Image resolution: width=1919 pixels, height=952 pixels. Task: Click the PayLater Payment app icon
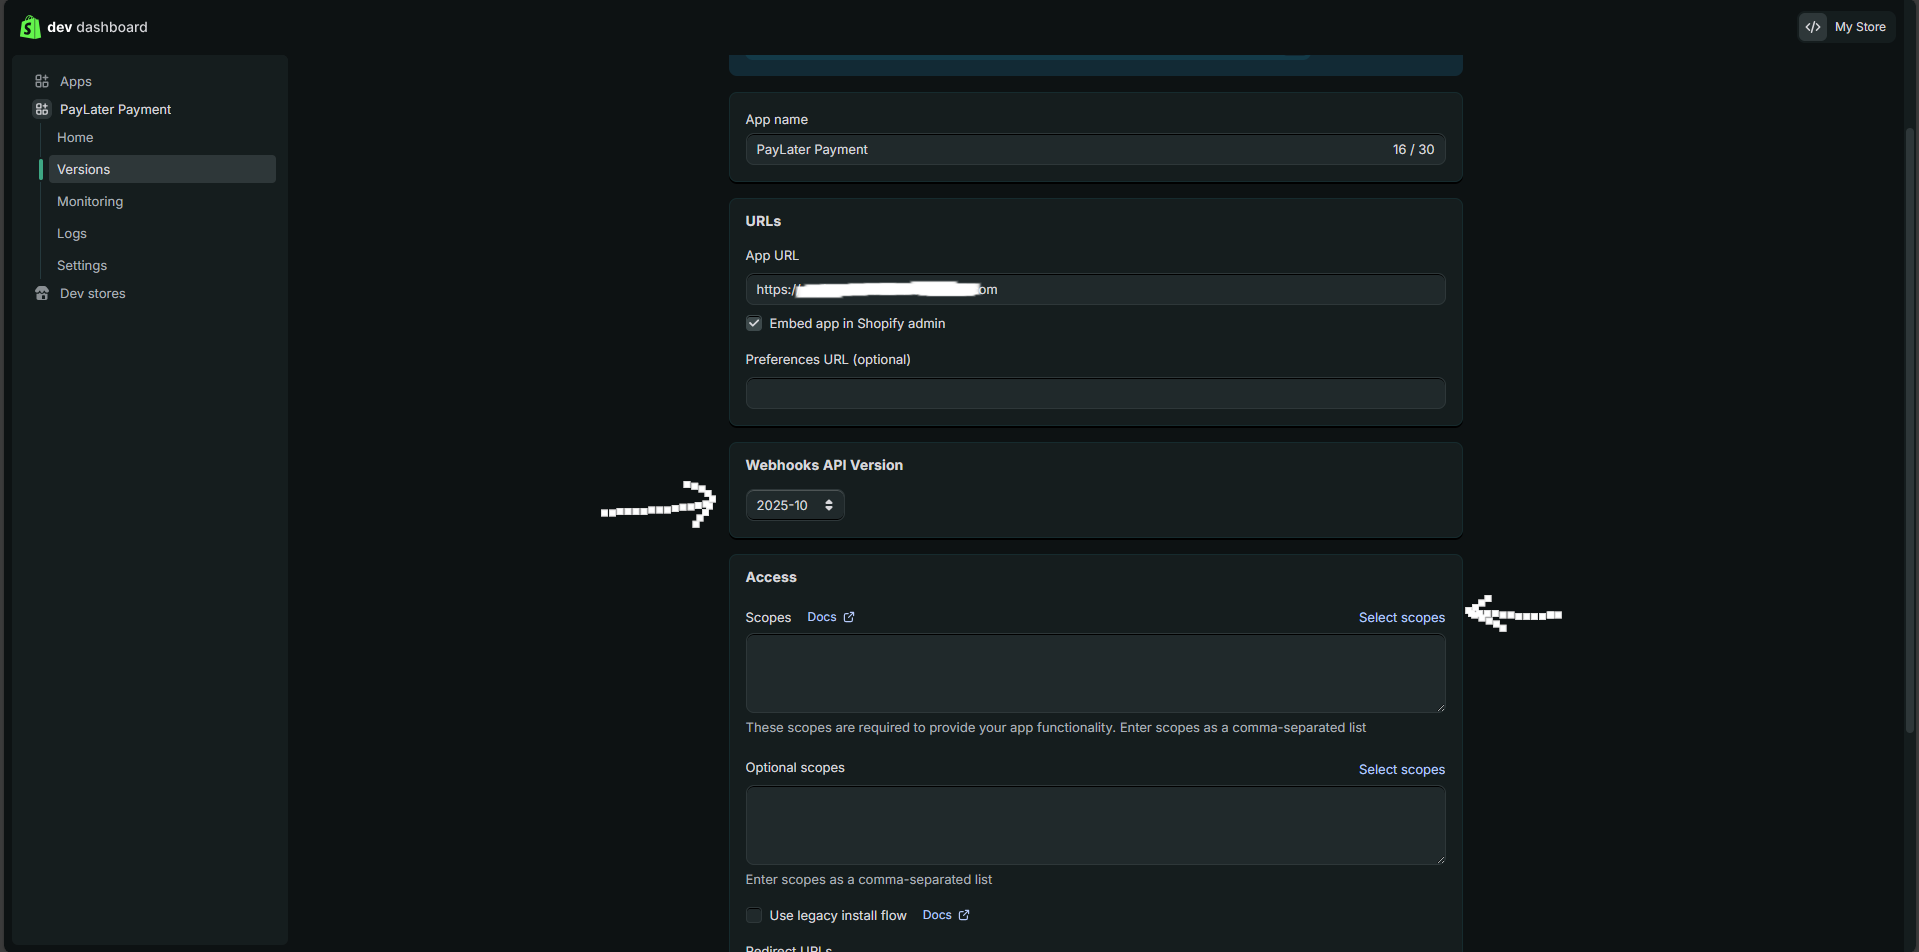(42, 109)
